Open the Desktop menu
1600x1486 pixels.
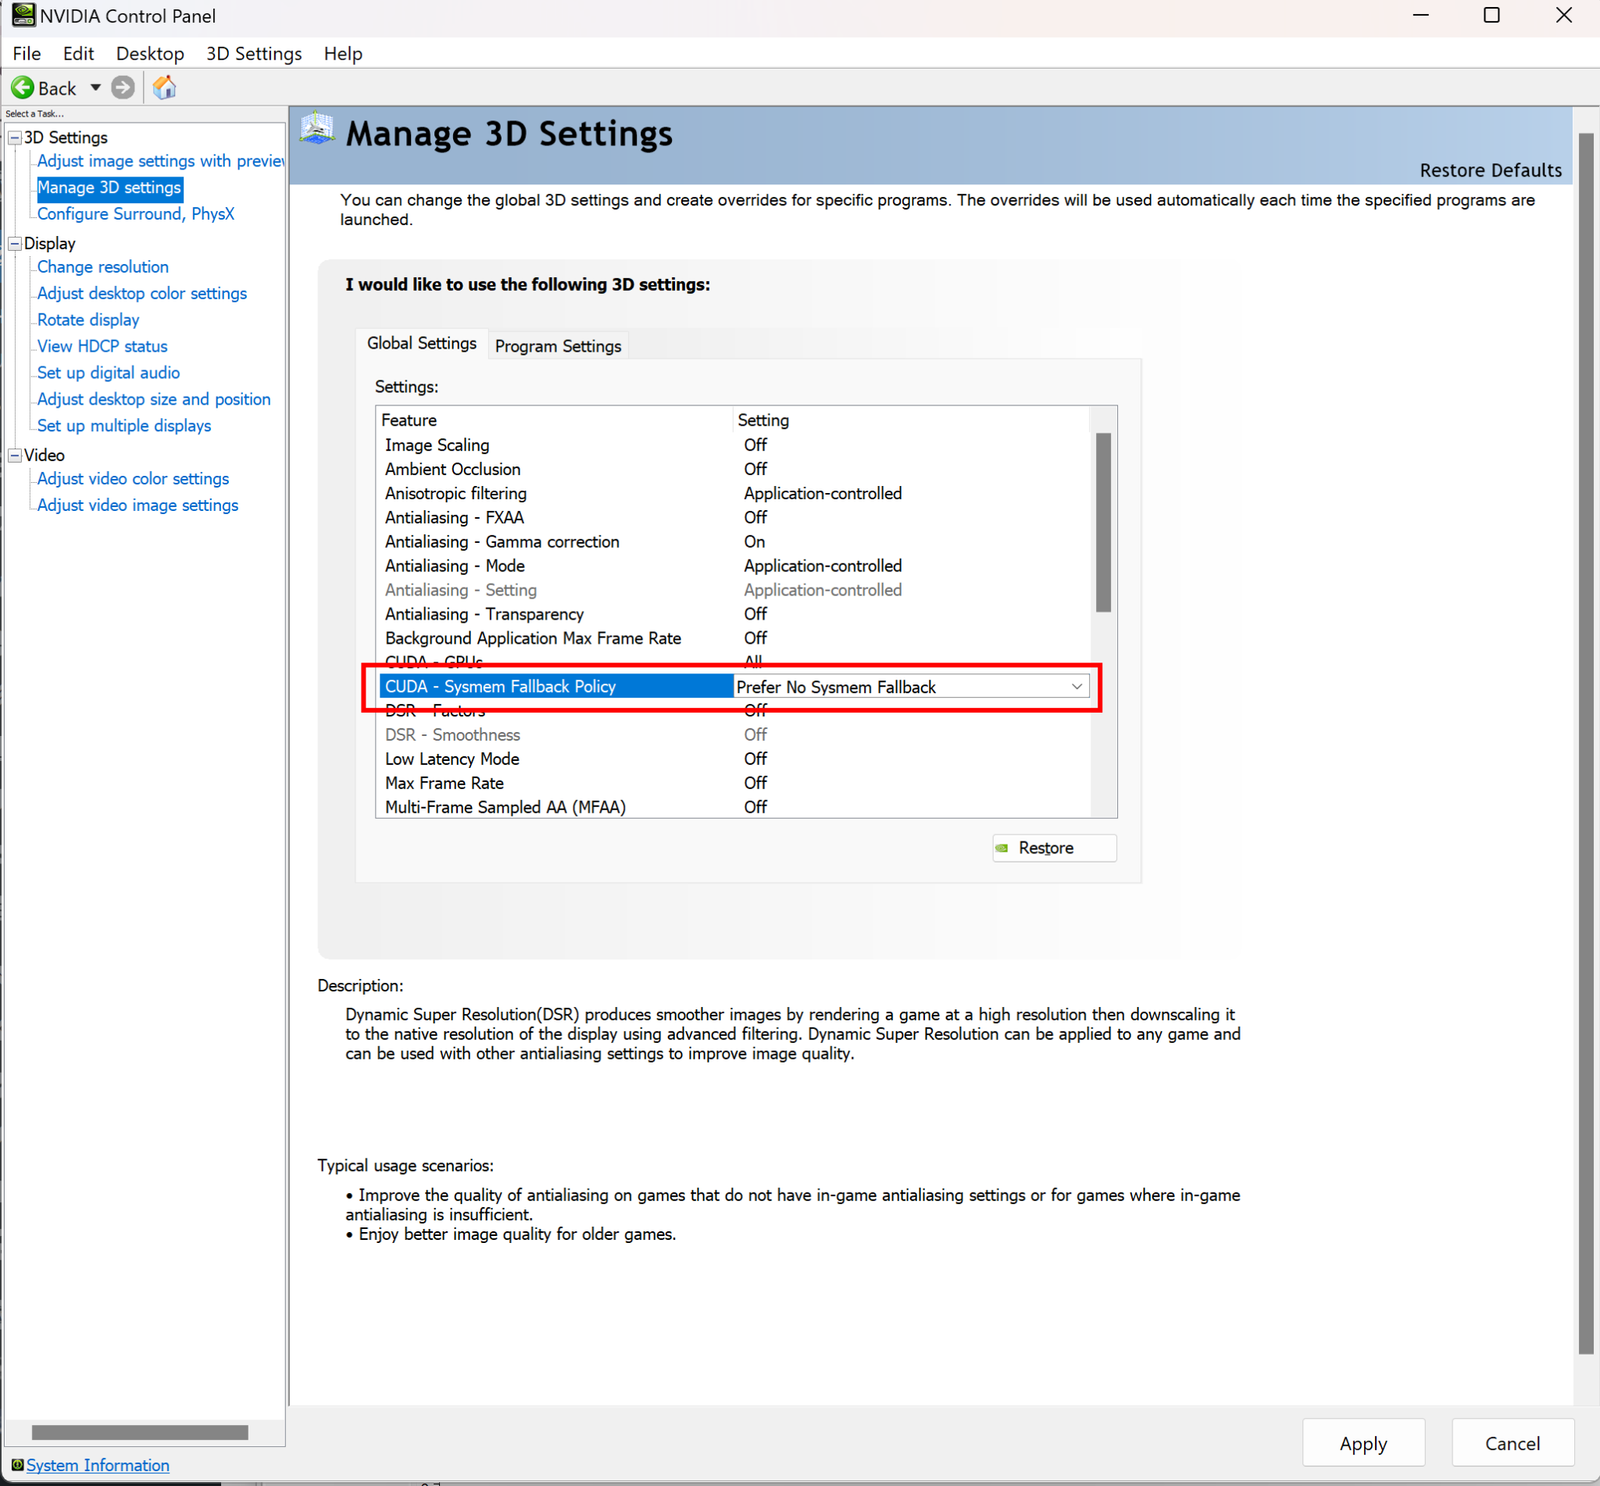(x=149, y=53)
